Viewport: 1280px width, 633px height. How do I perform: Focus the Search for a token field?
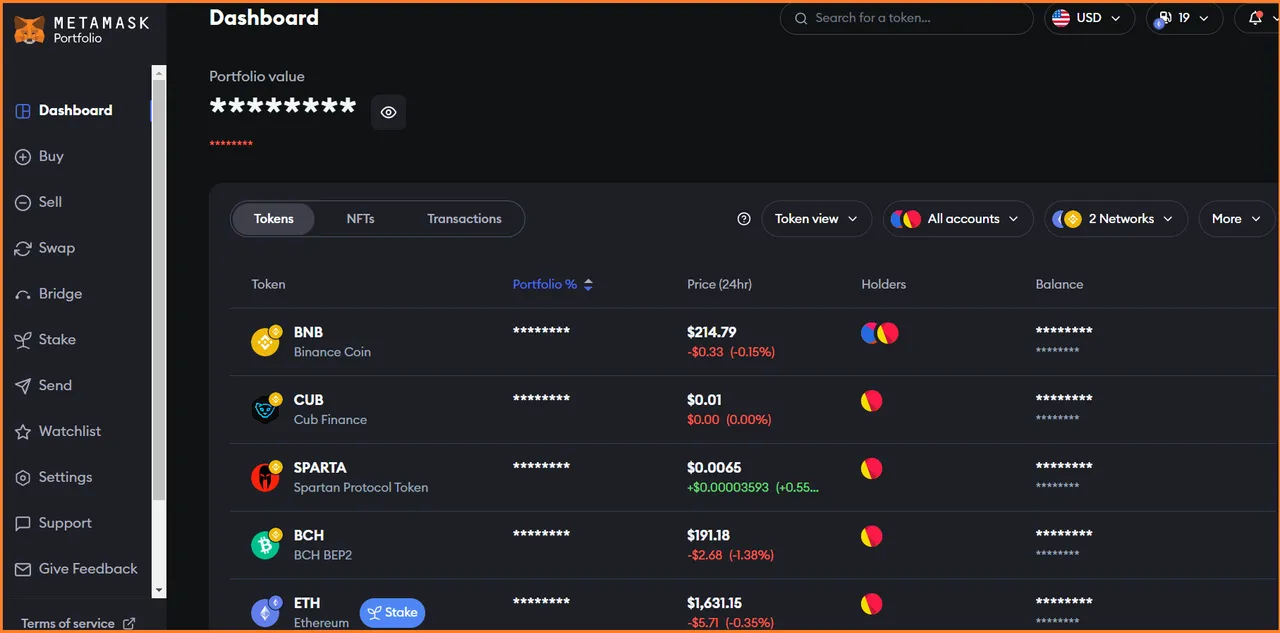click(x=906, y=18)
